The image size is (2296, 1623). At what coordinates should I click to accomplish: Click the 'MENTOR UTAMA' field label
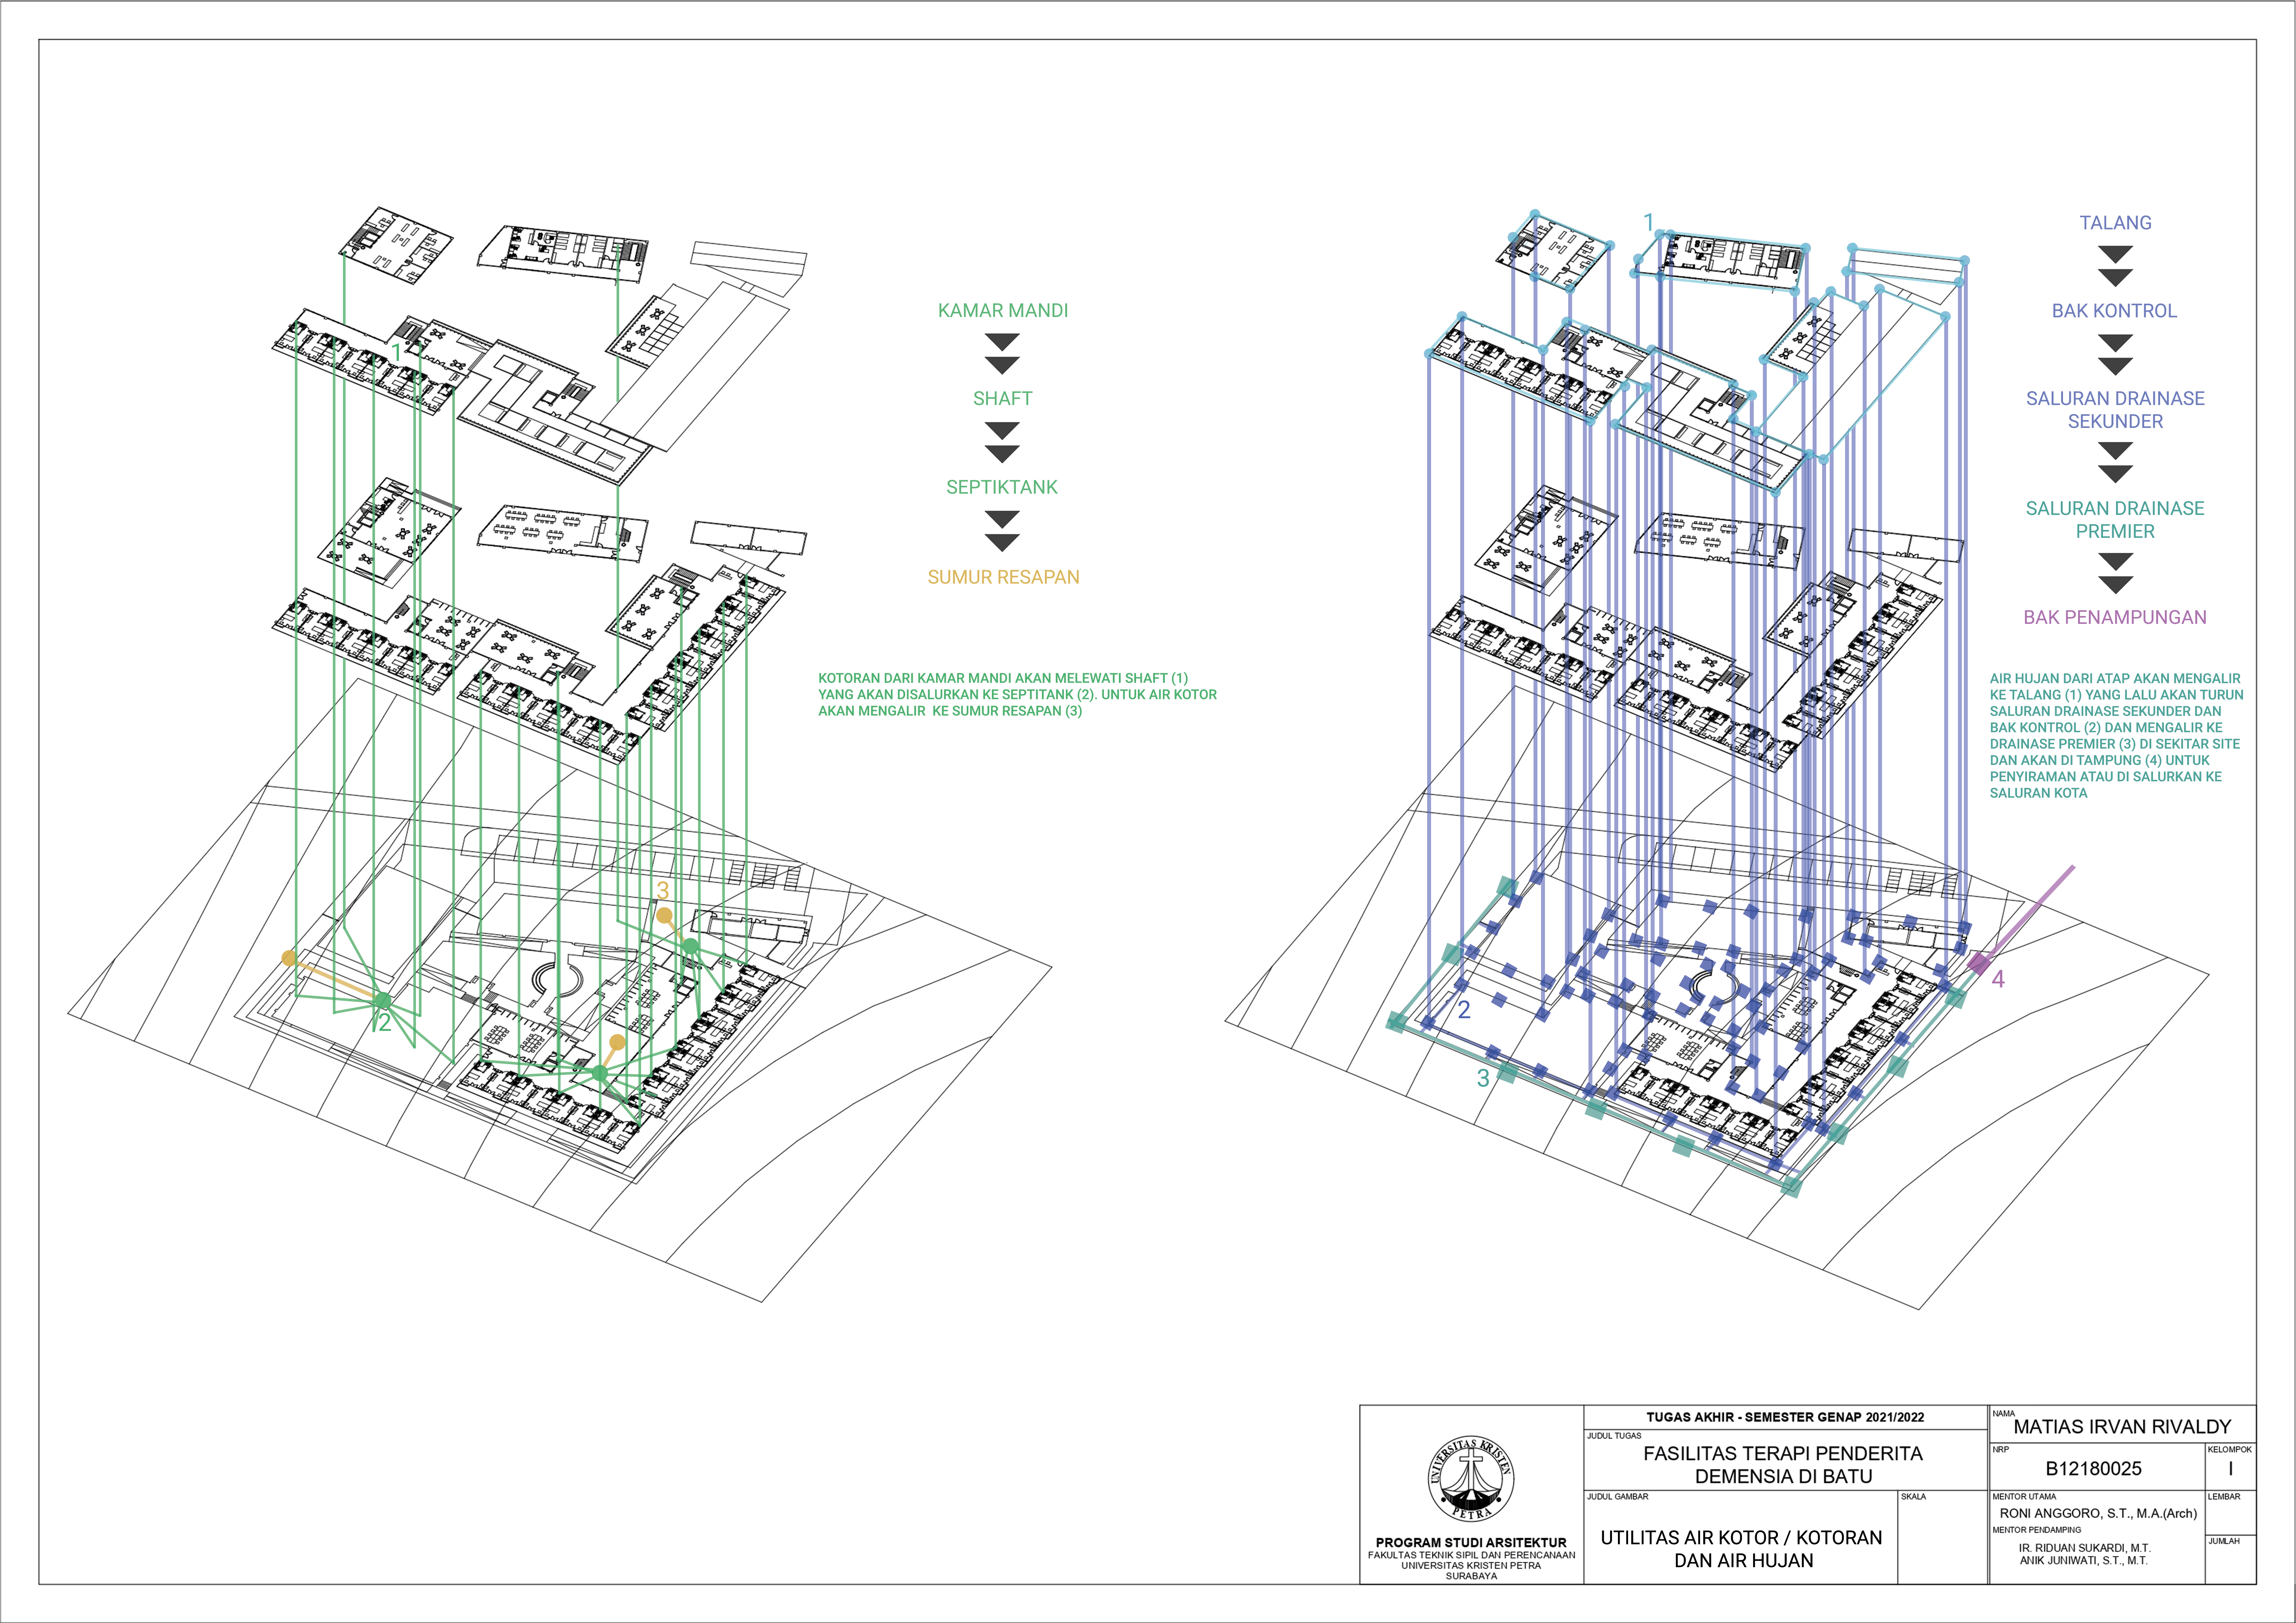point(2024,1497)
